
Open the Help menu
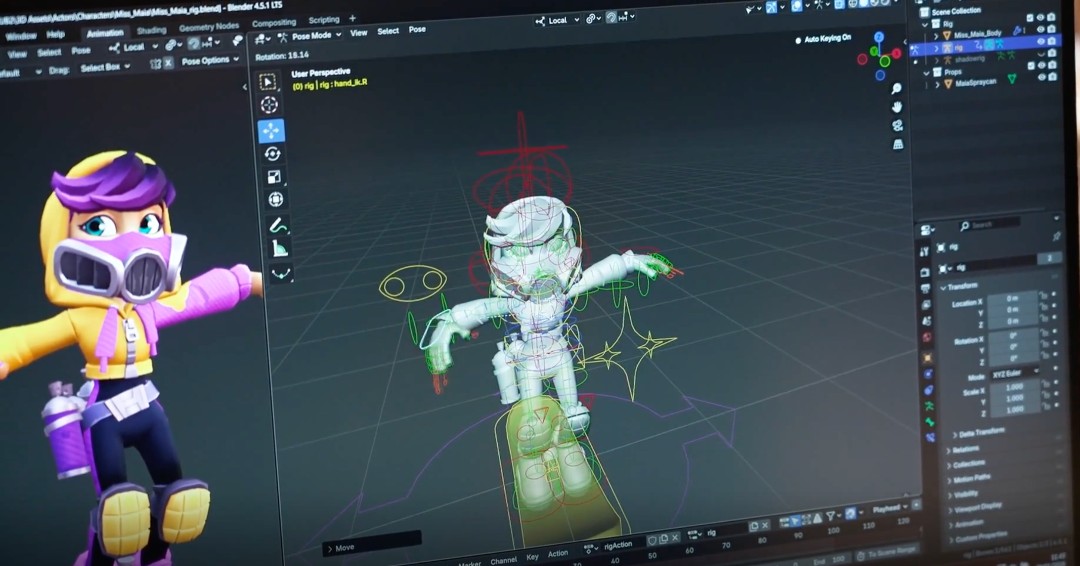click(56, 34)
